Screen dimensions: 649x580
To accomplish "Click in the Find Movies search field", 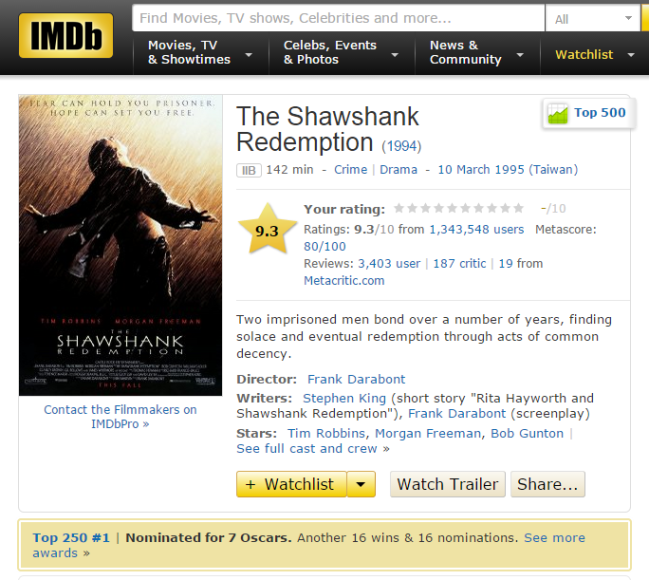I will click(338, 18).
